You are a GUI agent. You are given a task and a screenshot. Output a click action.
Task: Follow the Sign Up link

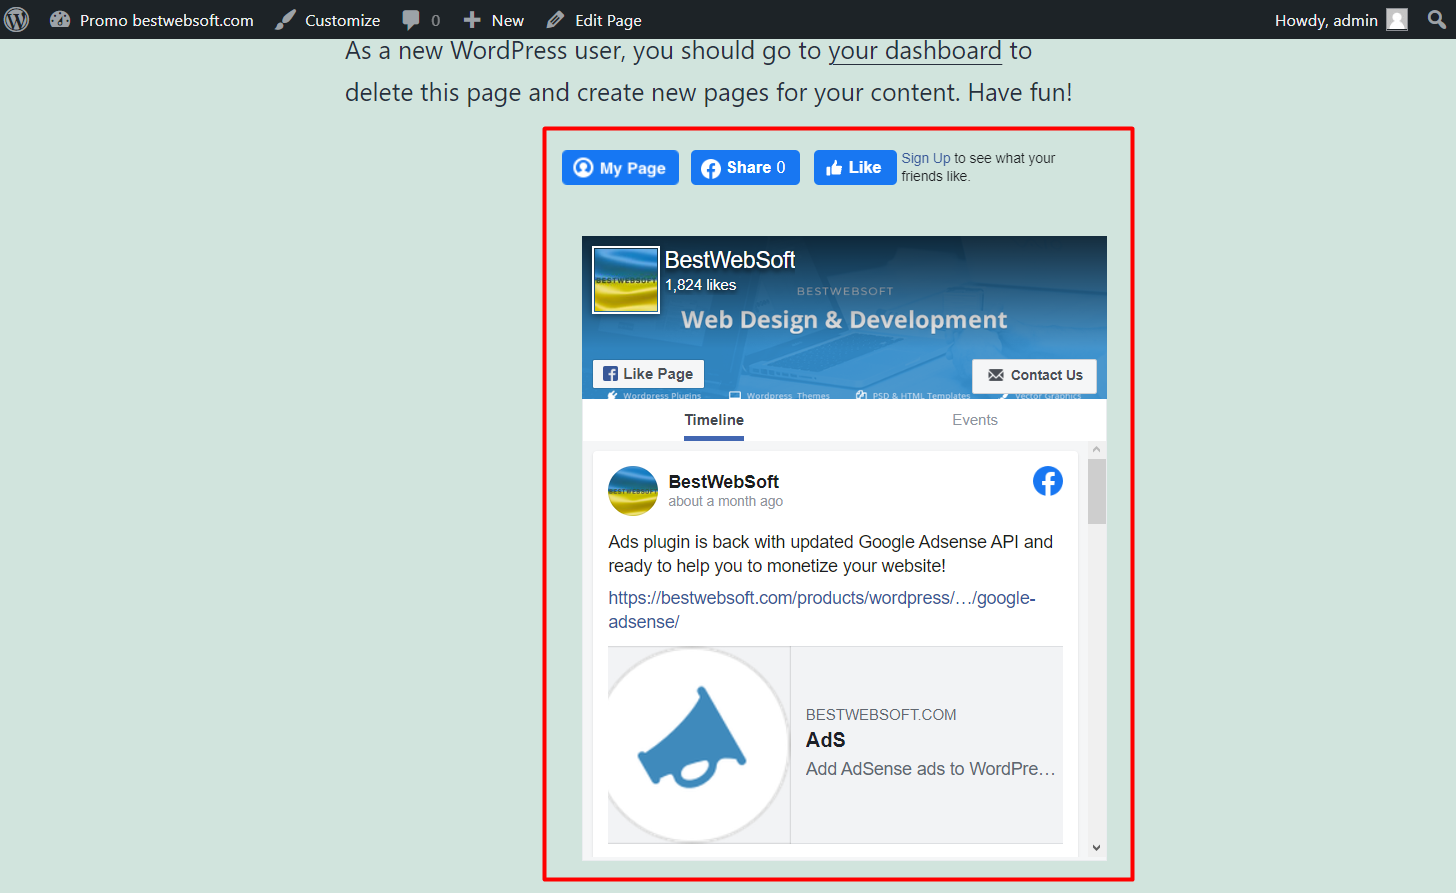tap(926, 158)
